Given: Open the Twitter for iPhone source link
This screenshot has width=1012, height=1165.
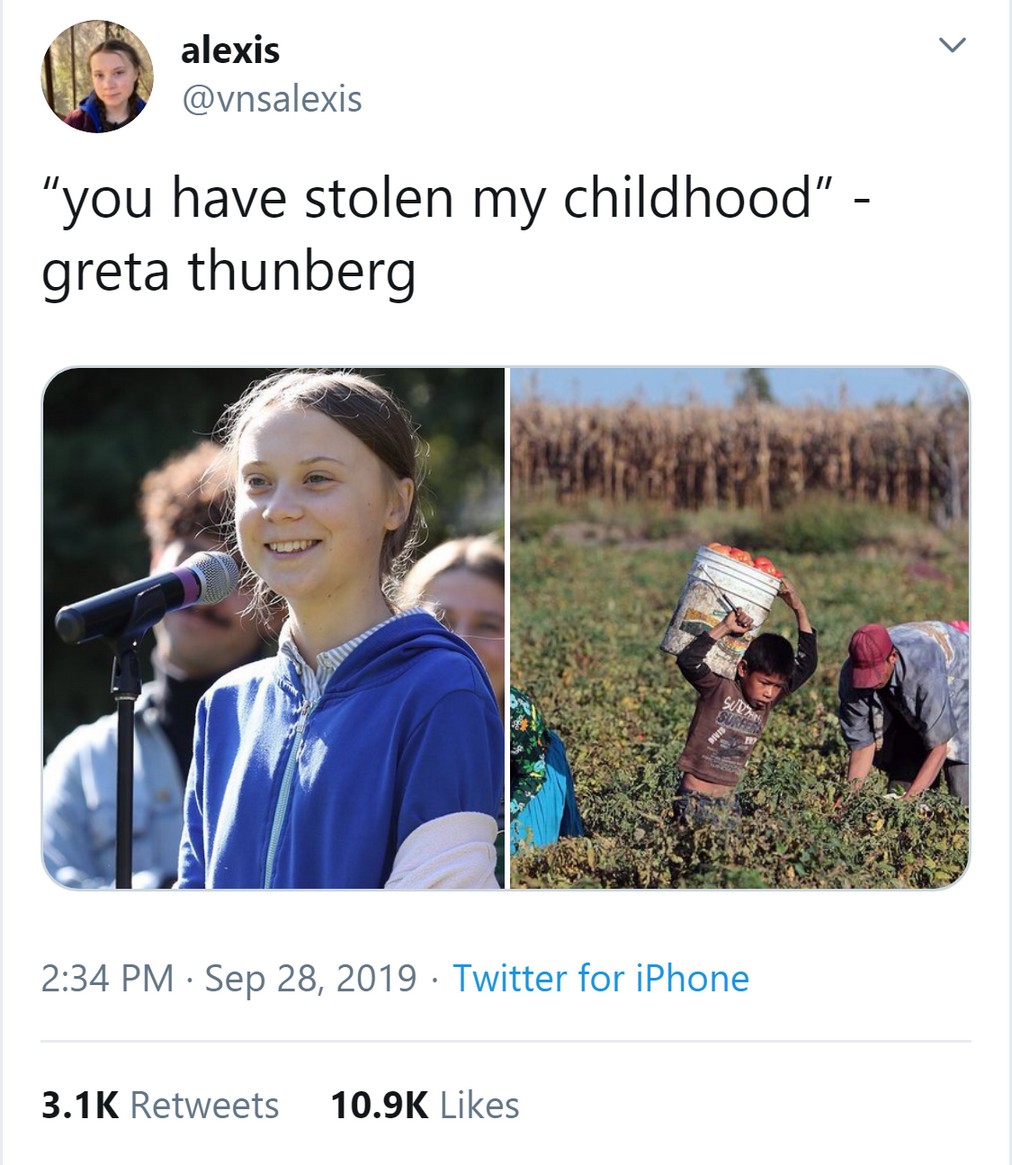Looking at the screenshot, I should click(600, 977).
